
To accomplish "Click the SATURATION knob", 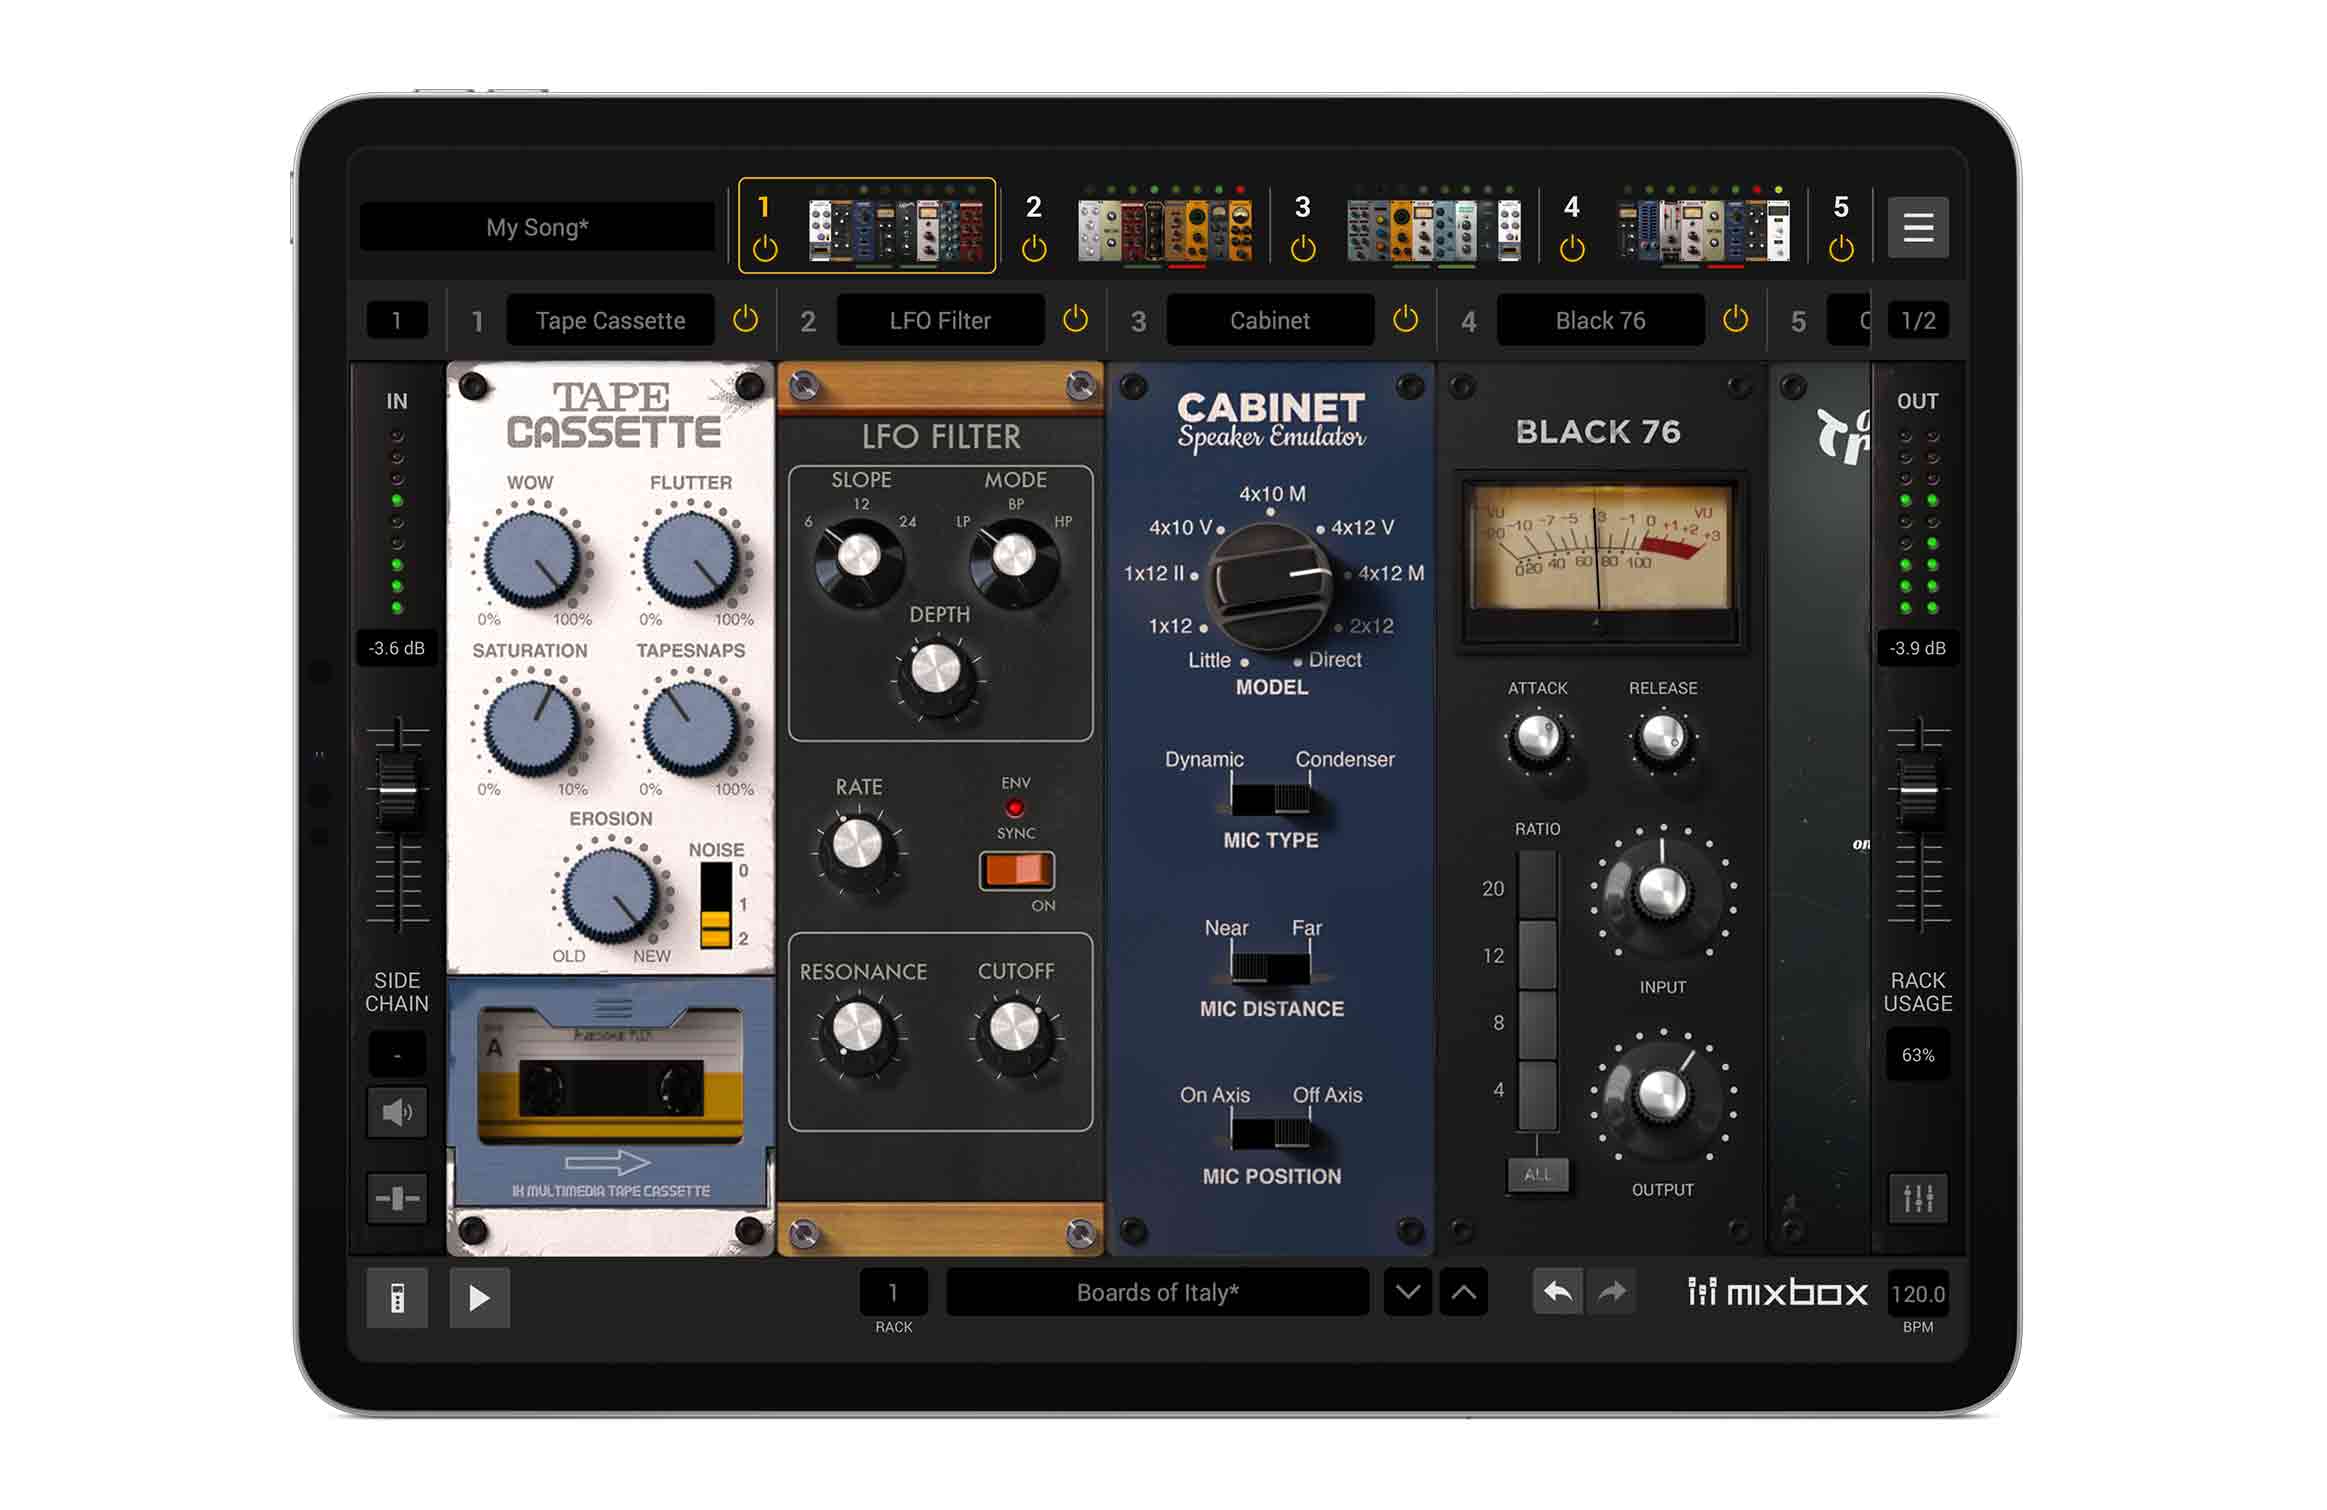I will point(531,727).
